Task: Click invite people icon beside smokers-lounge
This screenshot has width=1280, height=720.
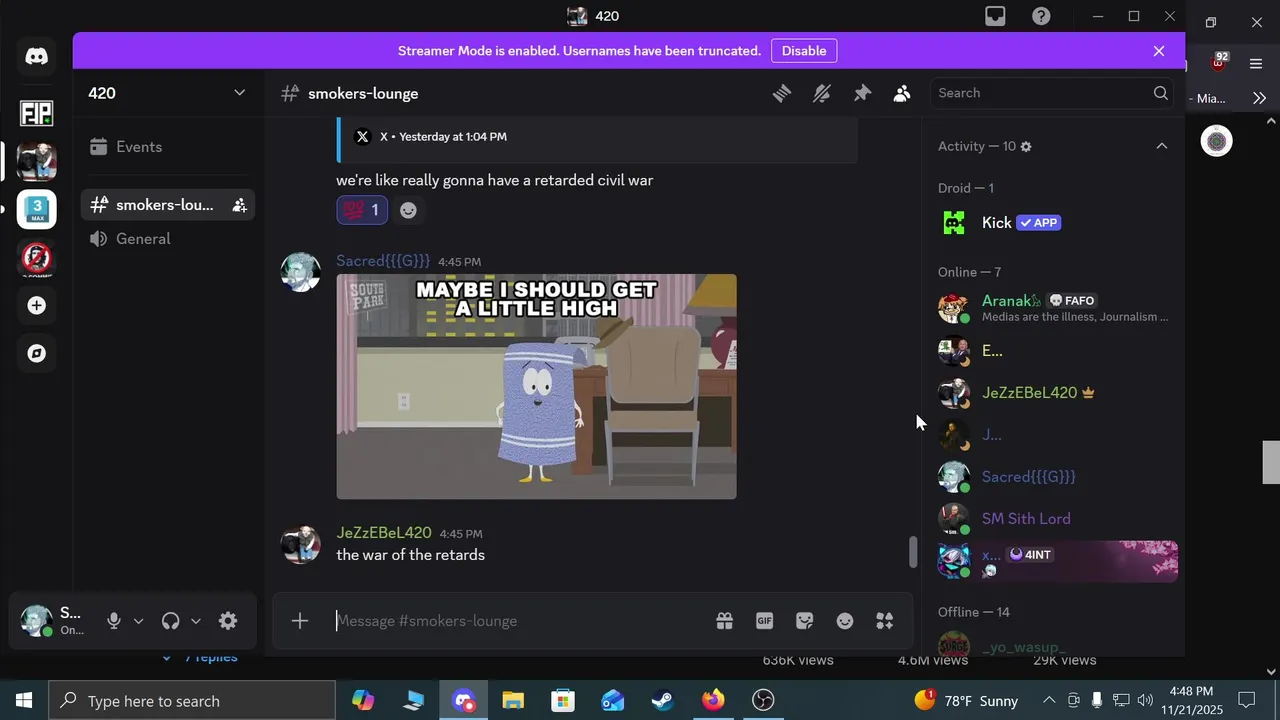Action: coord(240,205)
